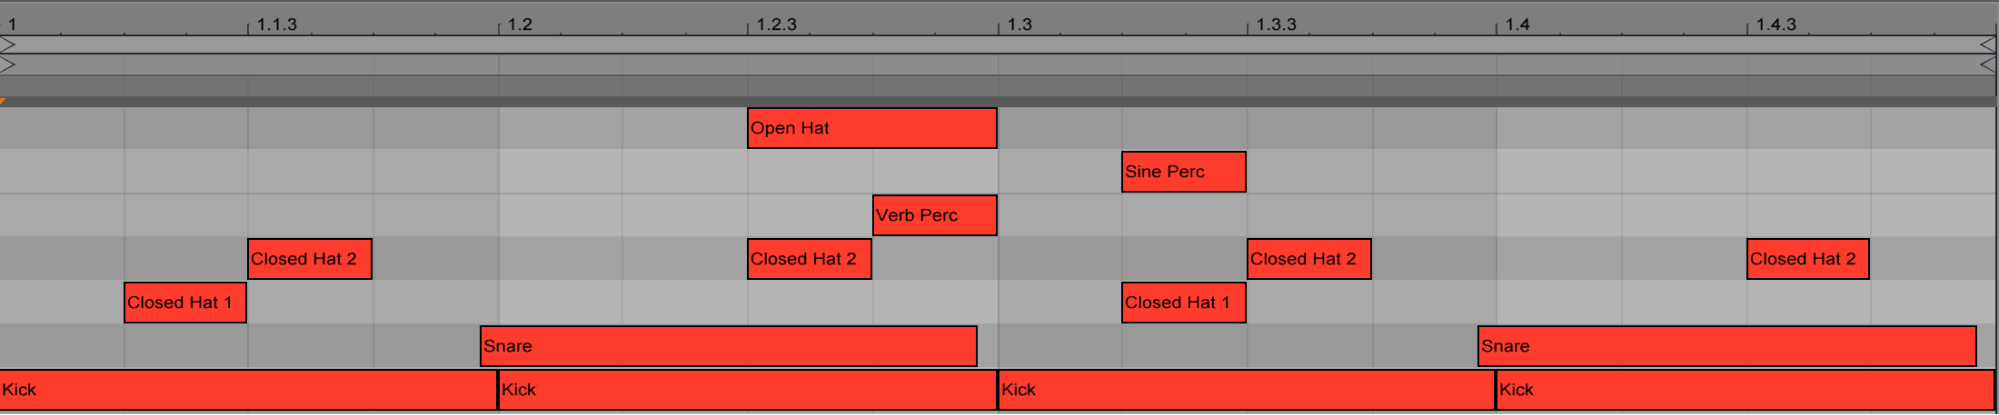Select the second Closed Hat 1 note

click(x=1183, y=303)
